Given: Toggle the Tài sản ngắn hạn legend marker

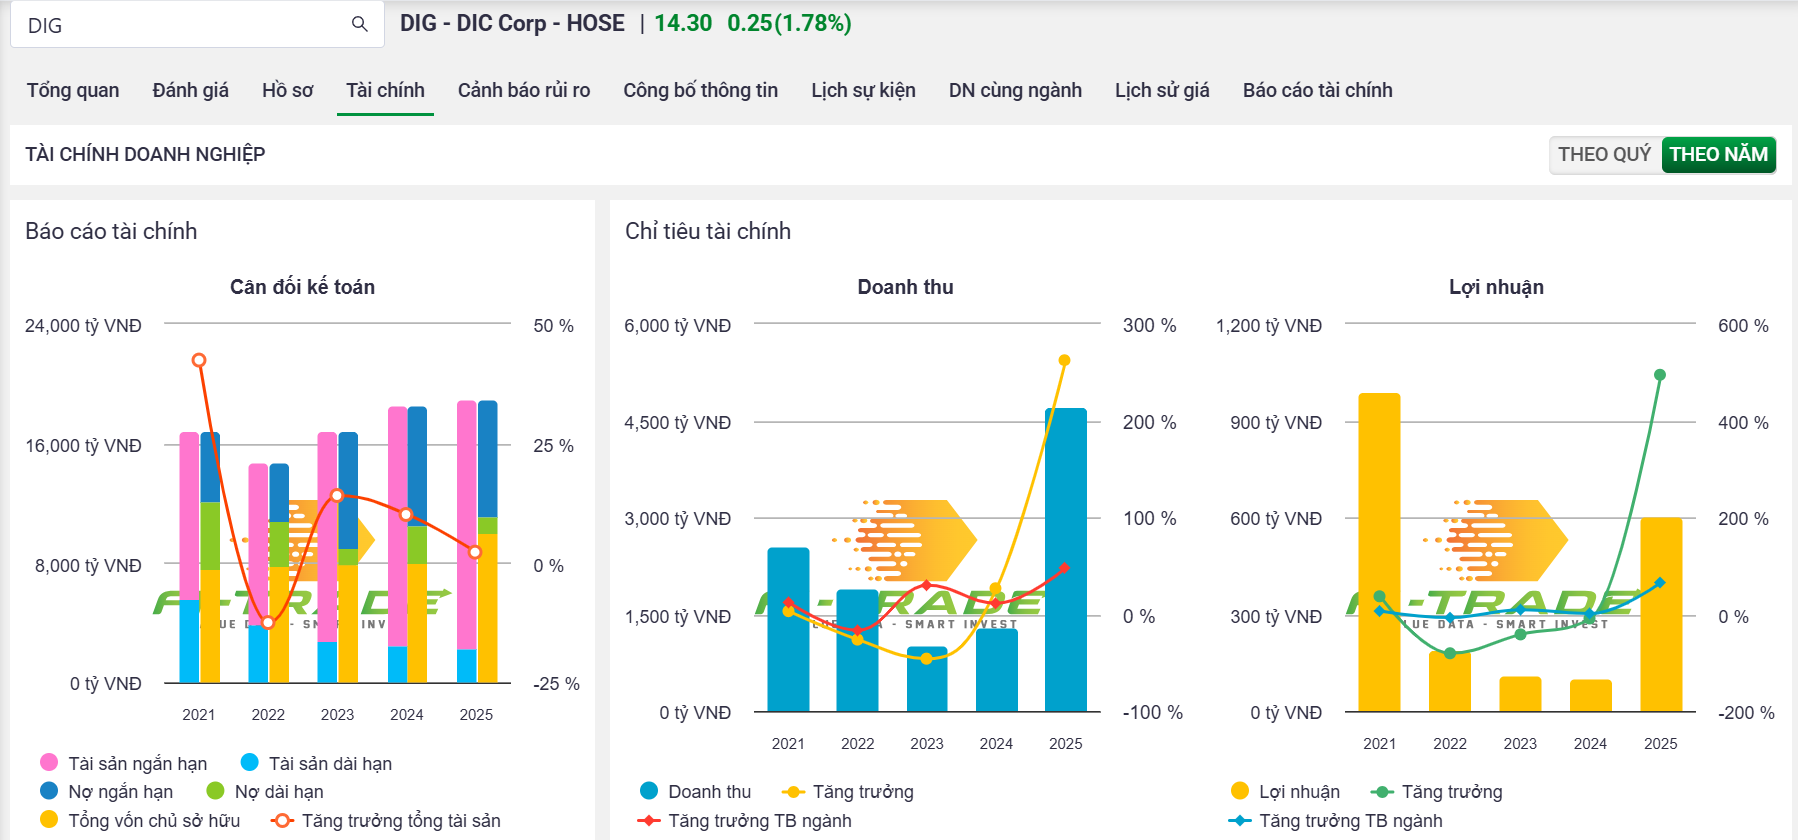Looking at the screenshot, I should [x=49, y=763].
